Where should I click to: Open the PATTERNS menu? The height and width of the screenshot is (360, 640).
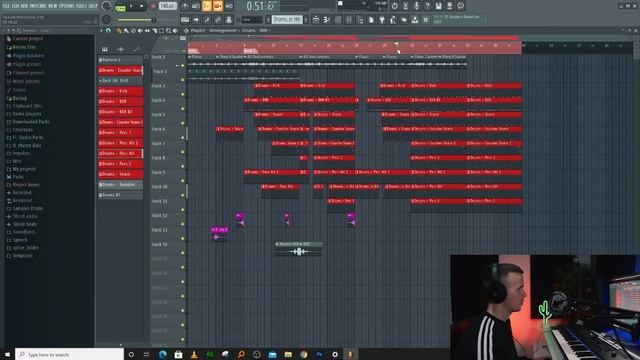(x=38, y=6)
